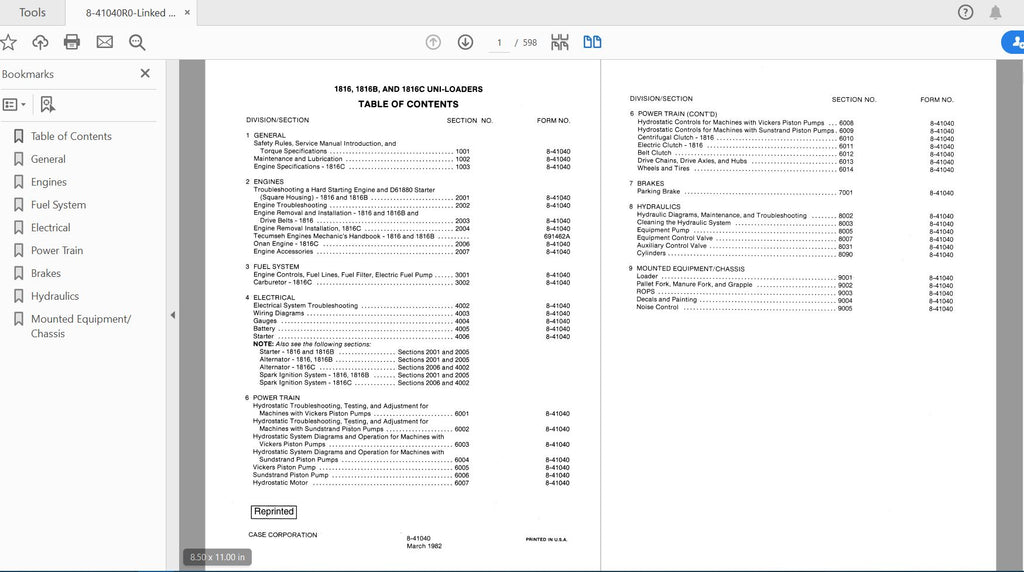1024x572 pixels.
Task: Click the bookmark icon beside Power Train
Action: (18, 250)
